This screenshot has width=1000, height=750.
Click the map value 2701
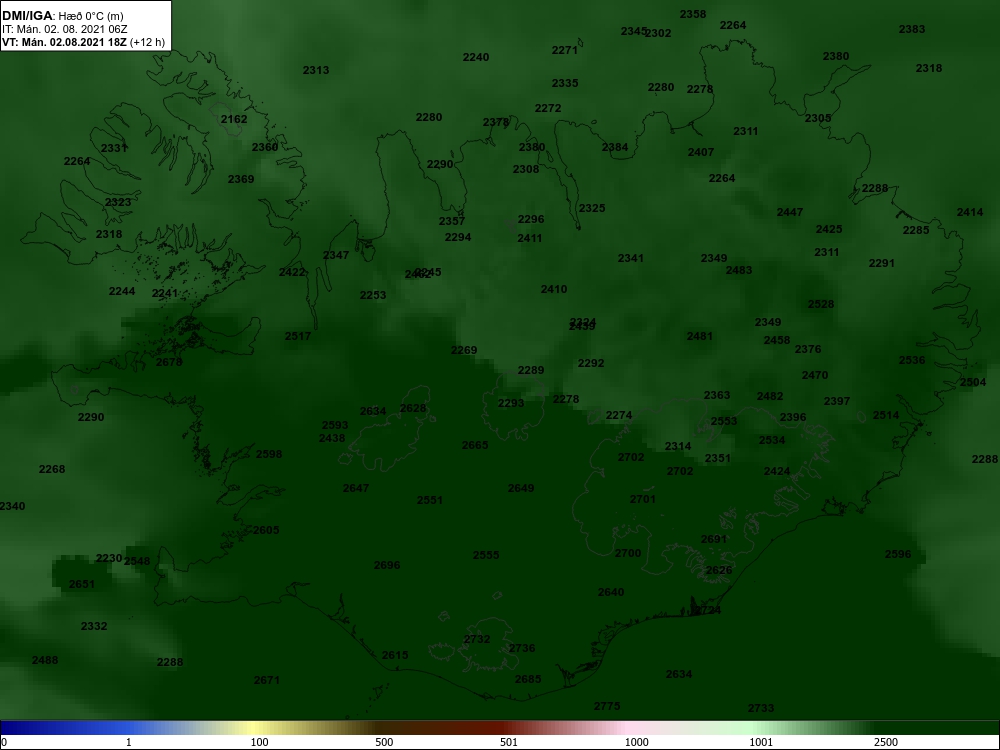click(x=643, y=499)
